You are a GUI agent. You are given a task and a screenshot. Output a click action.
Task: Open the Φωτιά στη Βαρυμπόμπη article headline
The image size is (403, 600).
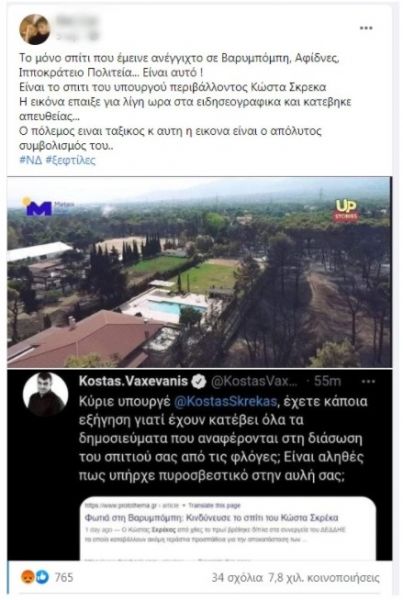point(211,518)
